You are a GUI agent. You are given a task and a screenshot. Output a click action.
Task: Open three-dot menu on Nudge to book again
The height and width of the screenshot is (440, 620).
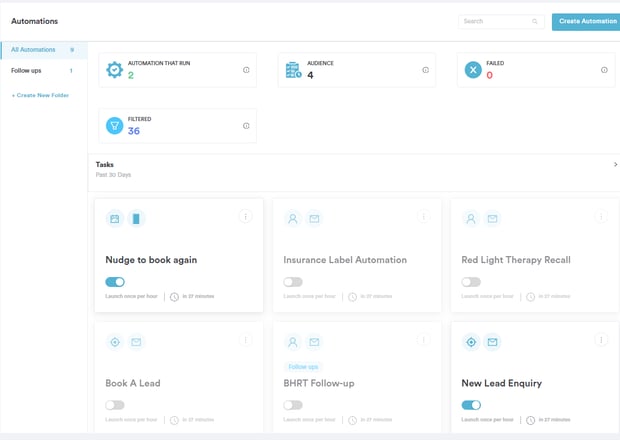click(245, 217)
